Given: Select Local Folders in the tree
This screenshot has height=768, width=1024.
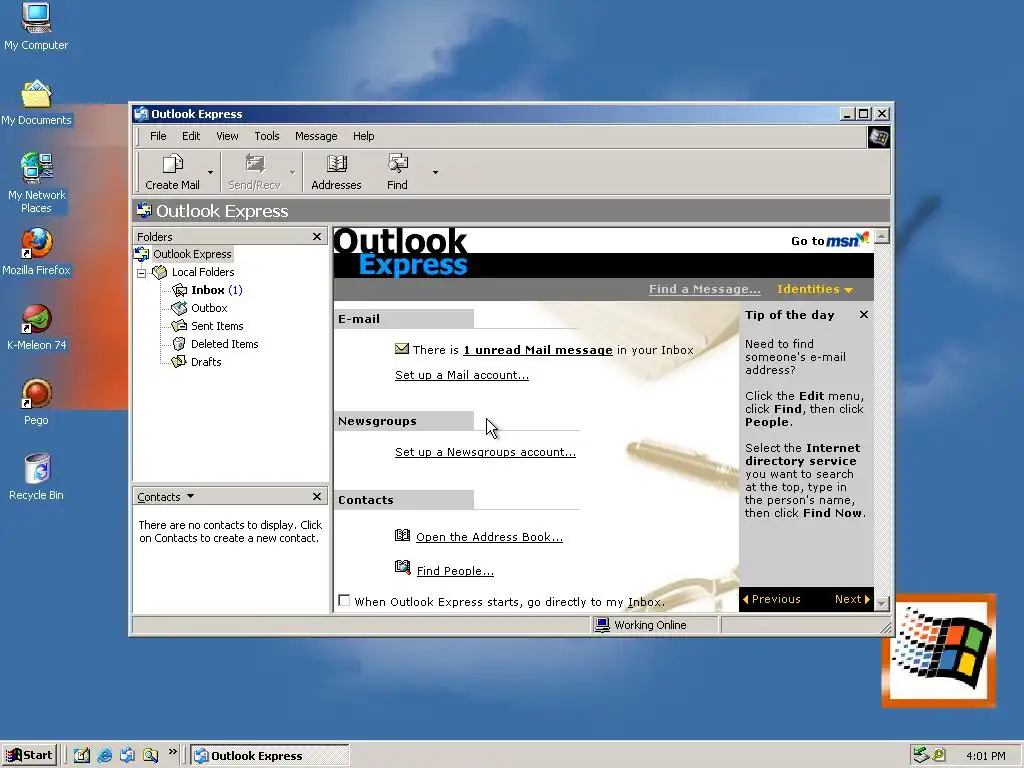Looking at the screenshot, I should [202, 272].
